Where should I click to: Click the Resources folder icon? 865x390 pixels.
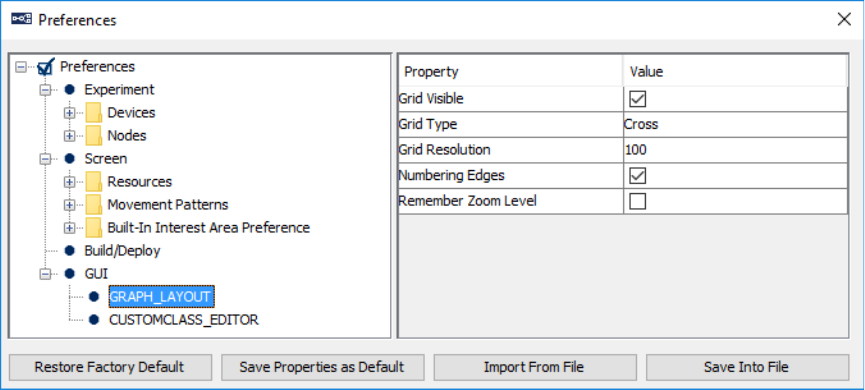click(94, 181)
